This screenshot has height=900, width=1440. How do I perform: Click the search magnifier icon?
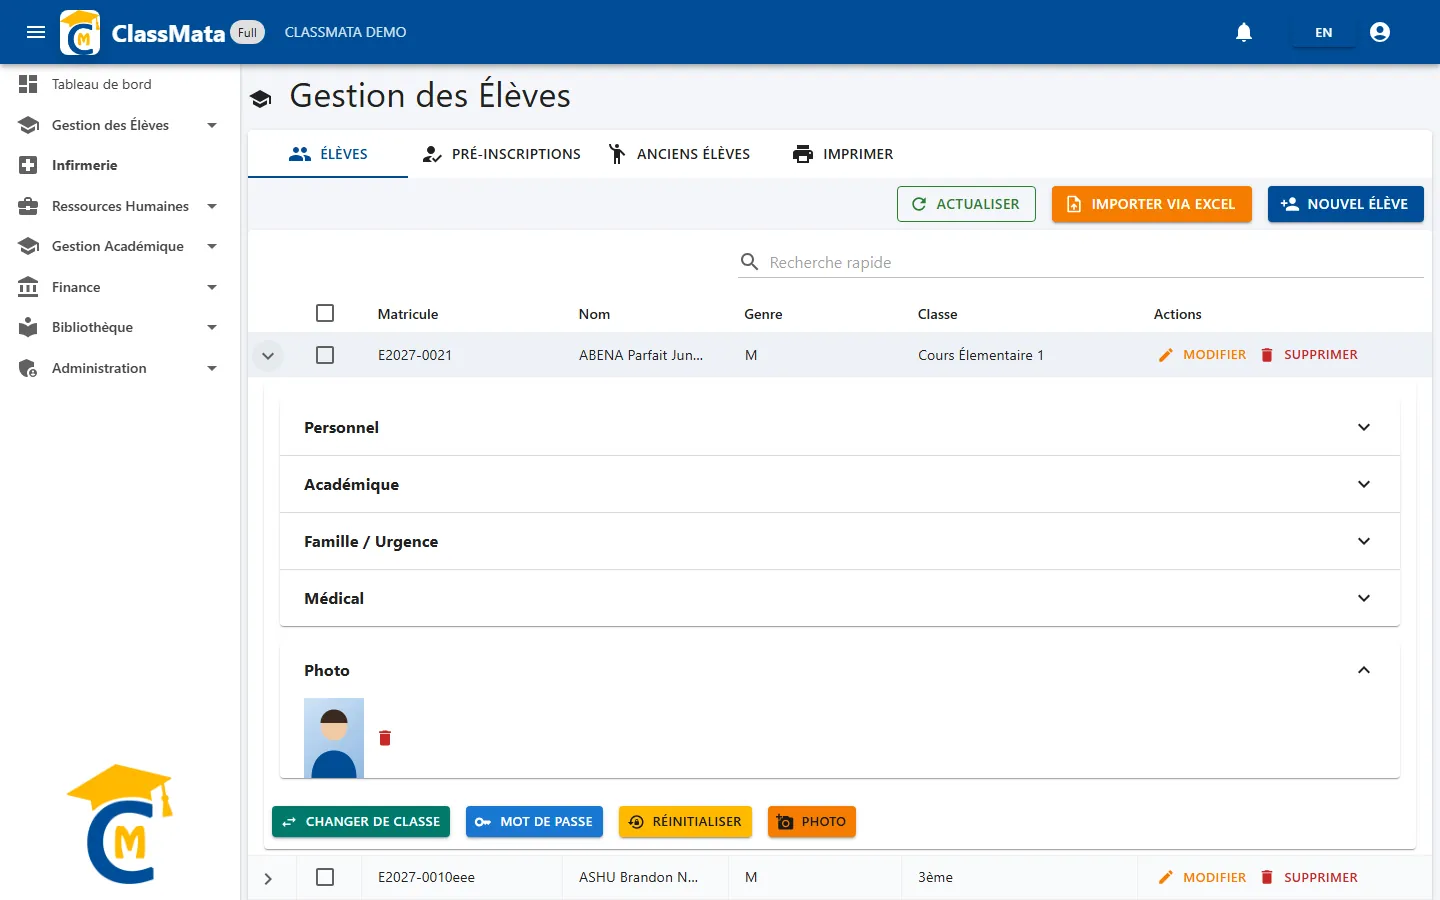tap(749, 262)
